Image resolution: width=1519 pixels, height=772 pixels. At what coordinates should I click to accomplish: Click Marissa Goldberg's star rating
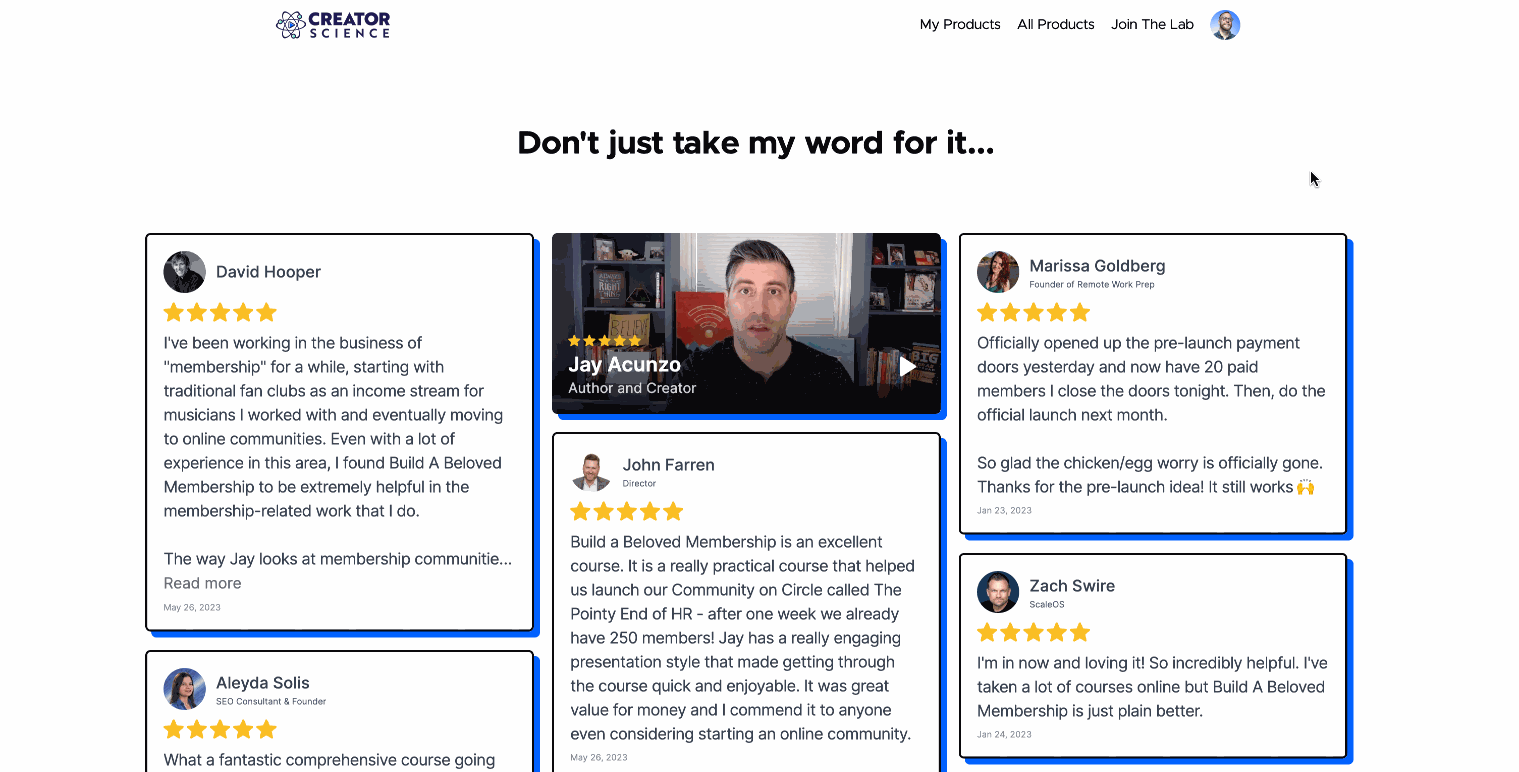pyautogui.click(x=1033, y=313)
